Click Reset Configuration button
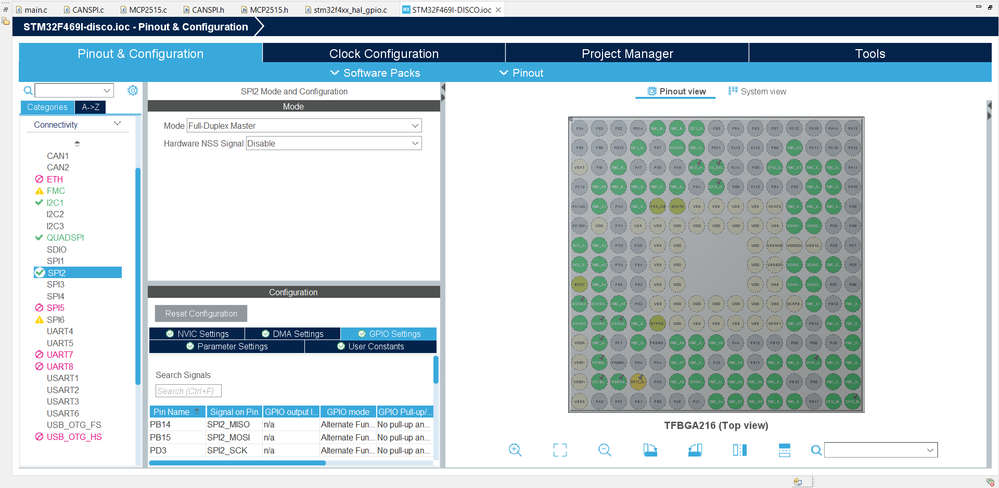The width and height of the screenshot is (999, 488). coord(201,313)
